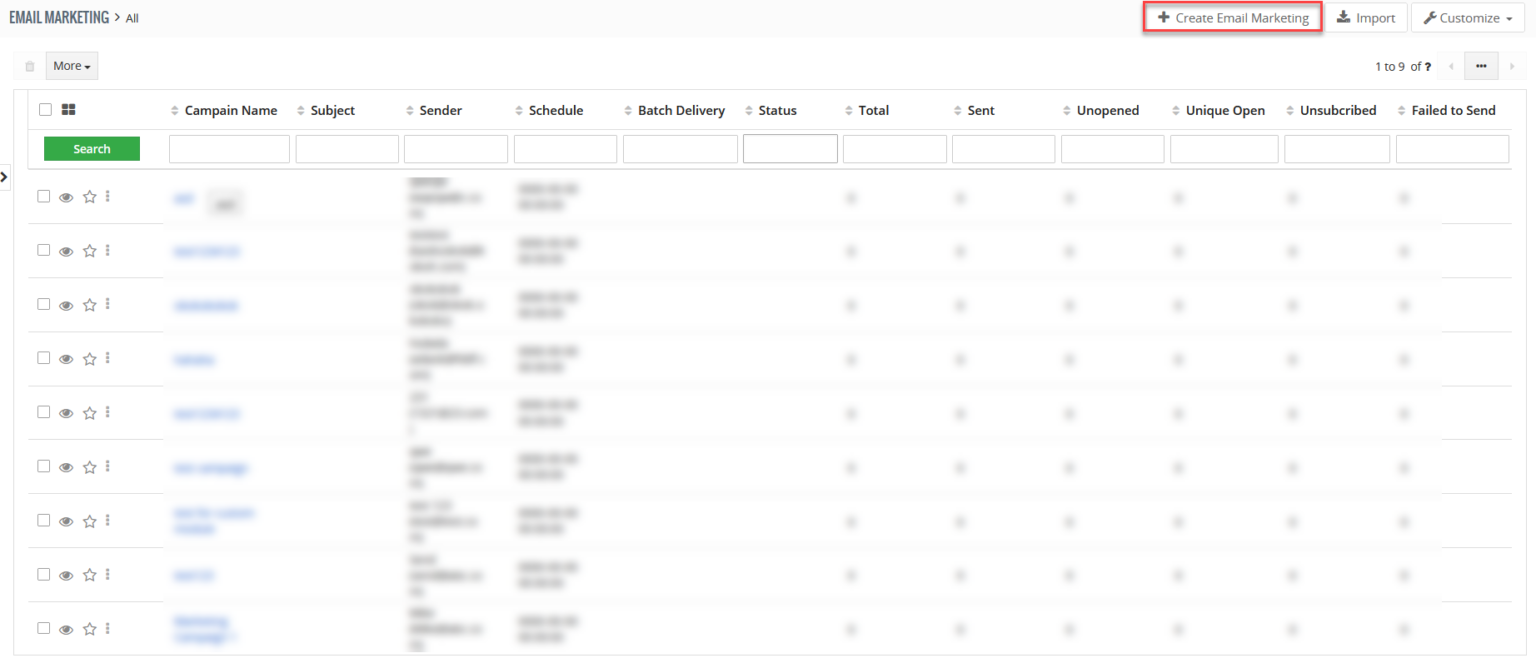Click into the Subject filter input field
Image resolution: width=1536 pixels, height=663 pixels.
click(347, 148)
